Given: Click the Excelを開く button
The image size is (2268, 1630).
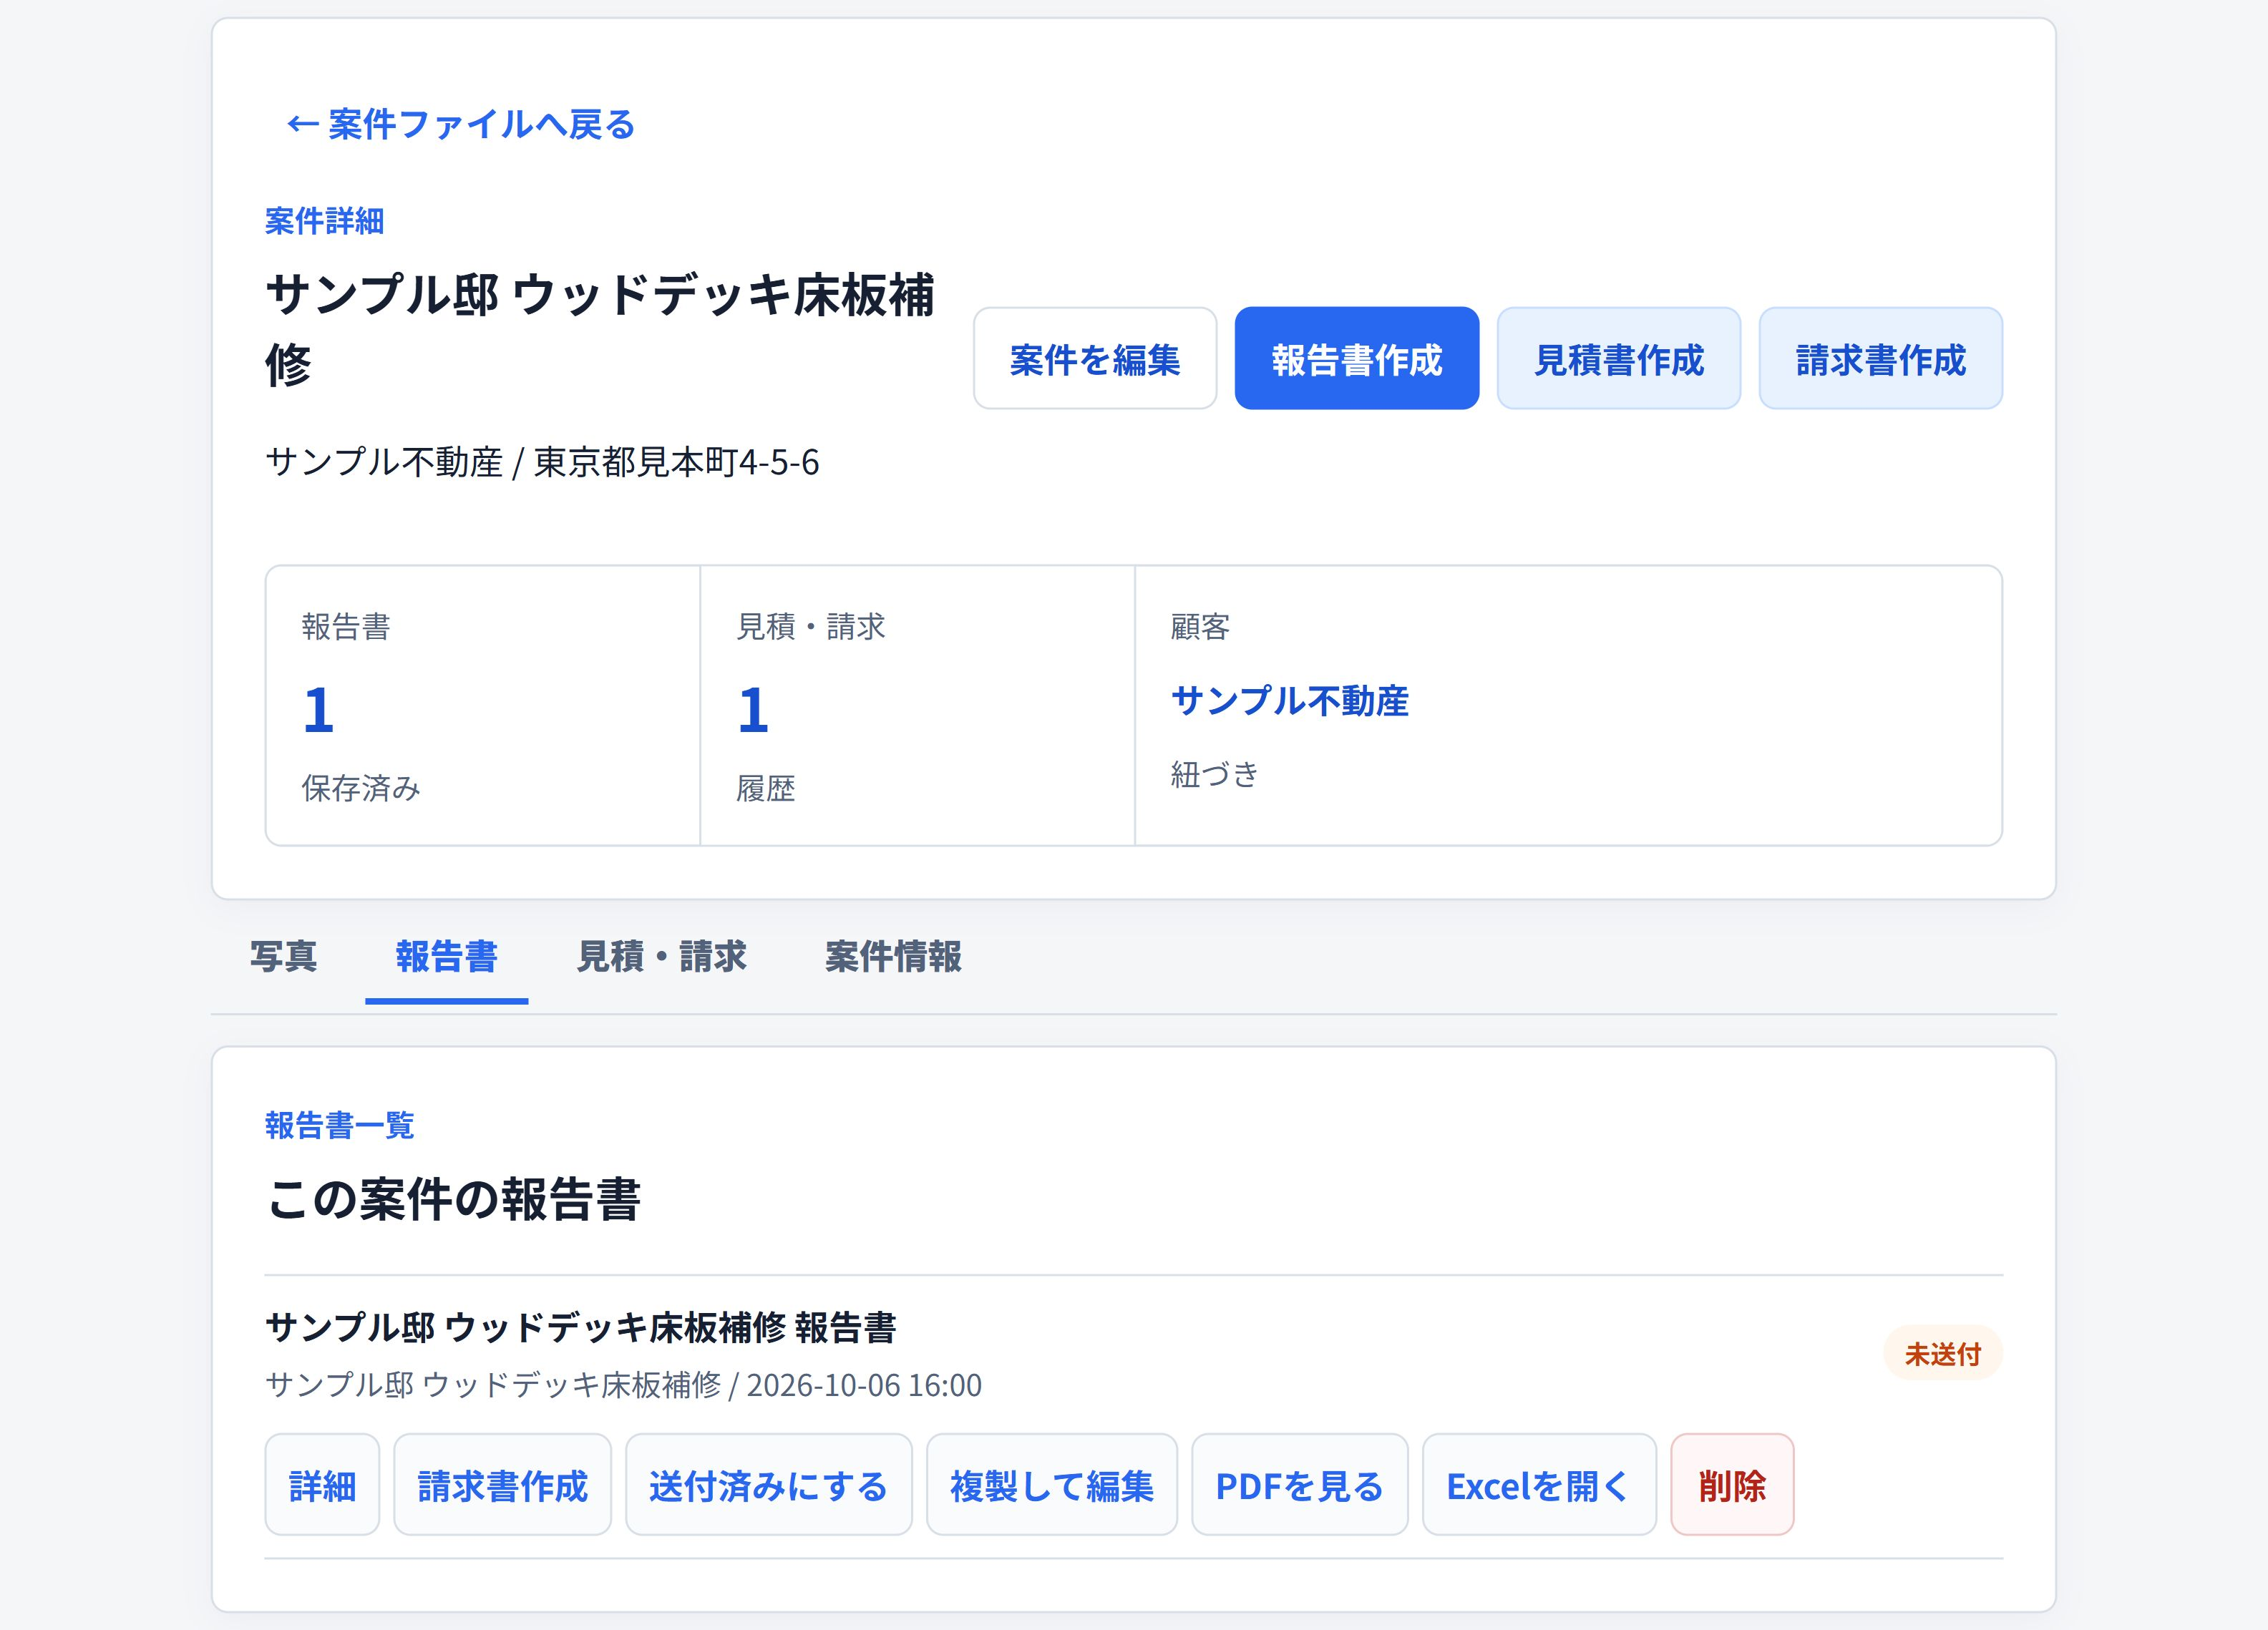Looking at the screenshot, I should [x=1539, y=1485].
